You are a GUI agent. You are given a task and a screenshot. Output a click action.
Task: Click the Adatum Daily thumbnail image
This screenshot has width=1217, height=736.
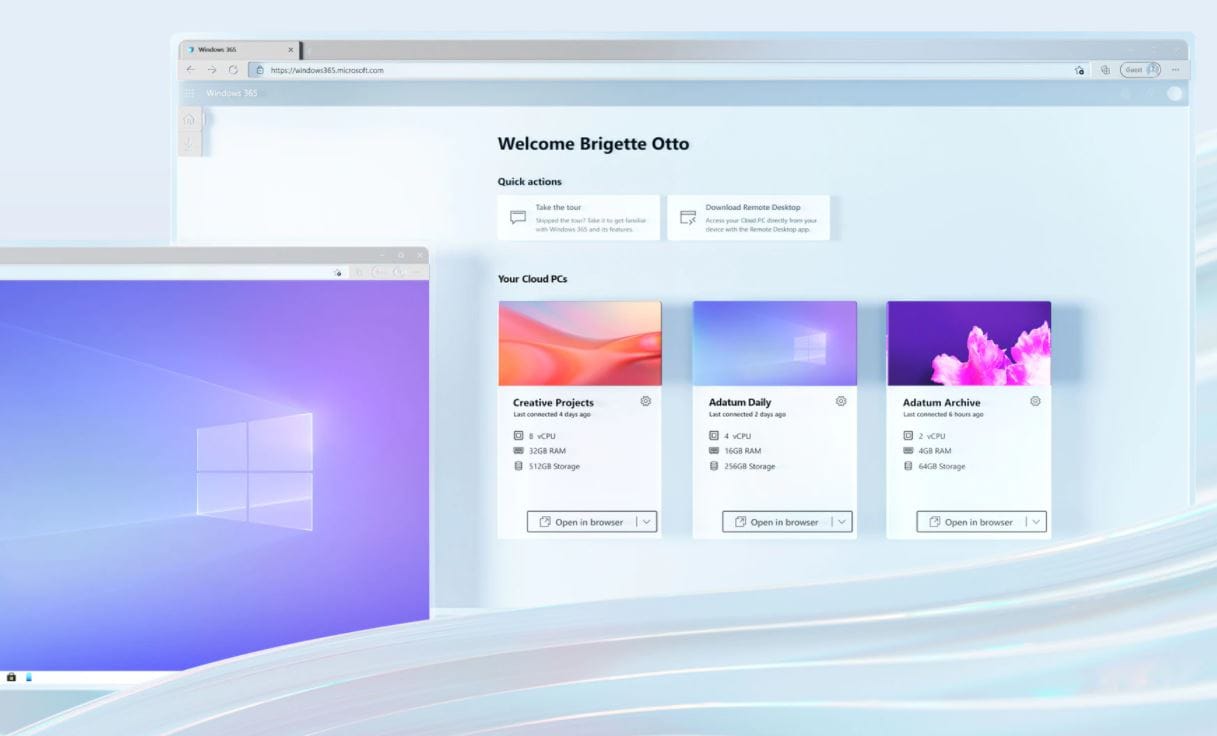(x=775, y=344)
